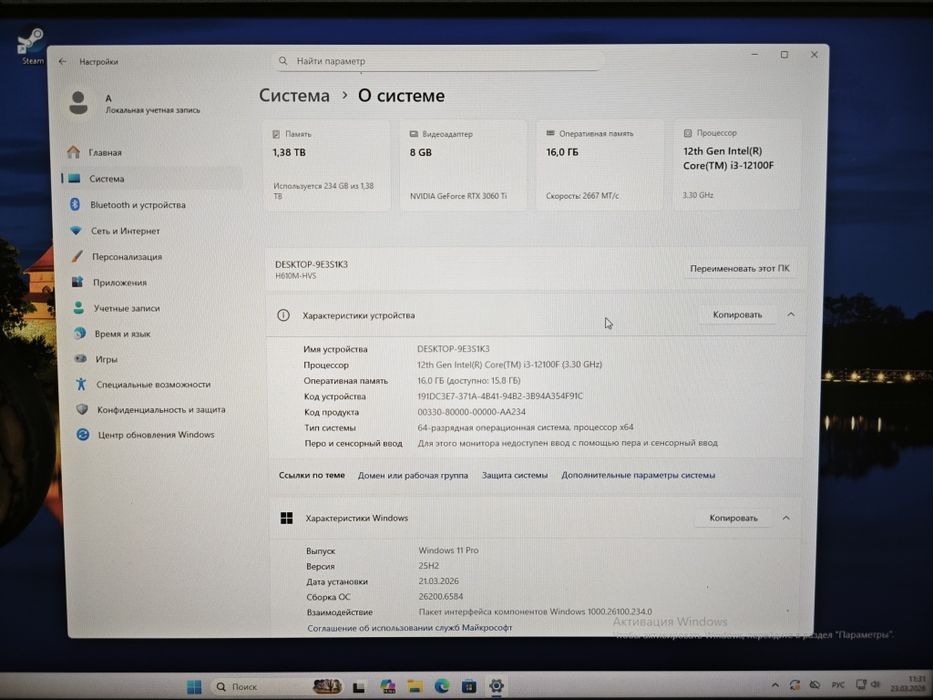Open the taskbar clock and date
The height and width of the screenshot is (700, 933).
[x=909, y=683]
